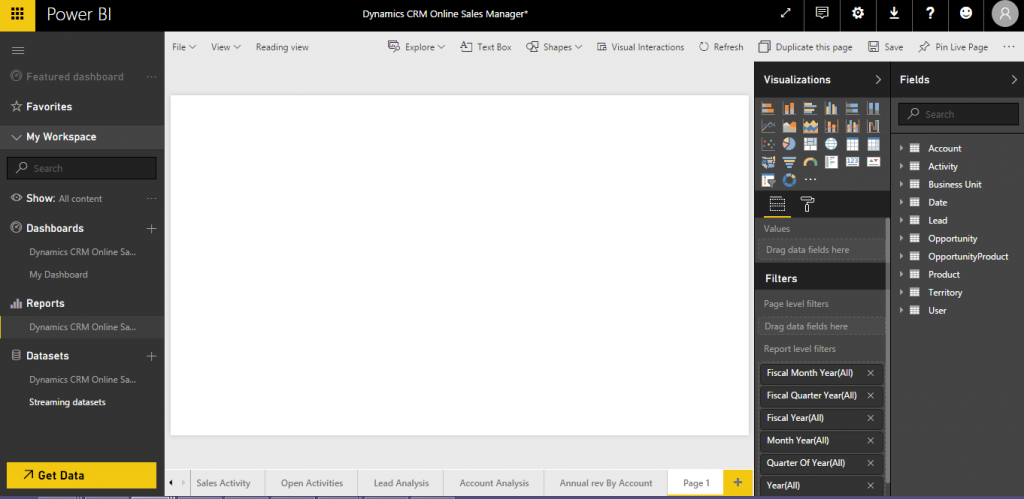This screenshot has width=1024, height=499.
Task: Open the download menu icon
Action: point(894,13)
